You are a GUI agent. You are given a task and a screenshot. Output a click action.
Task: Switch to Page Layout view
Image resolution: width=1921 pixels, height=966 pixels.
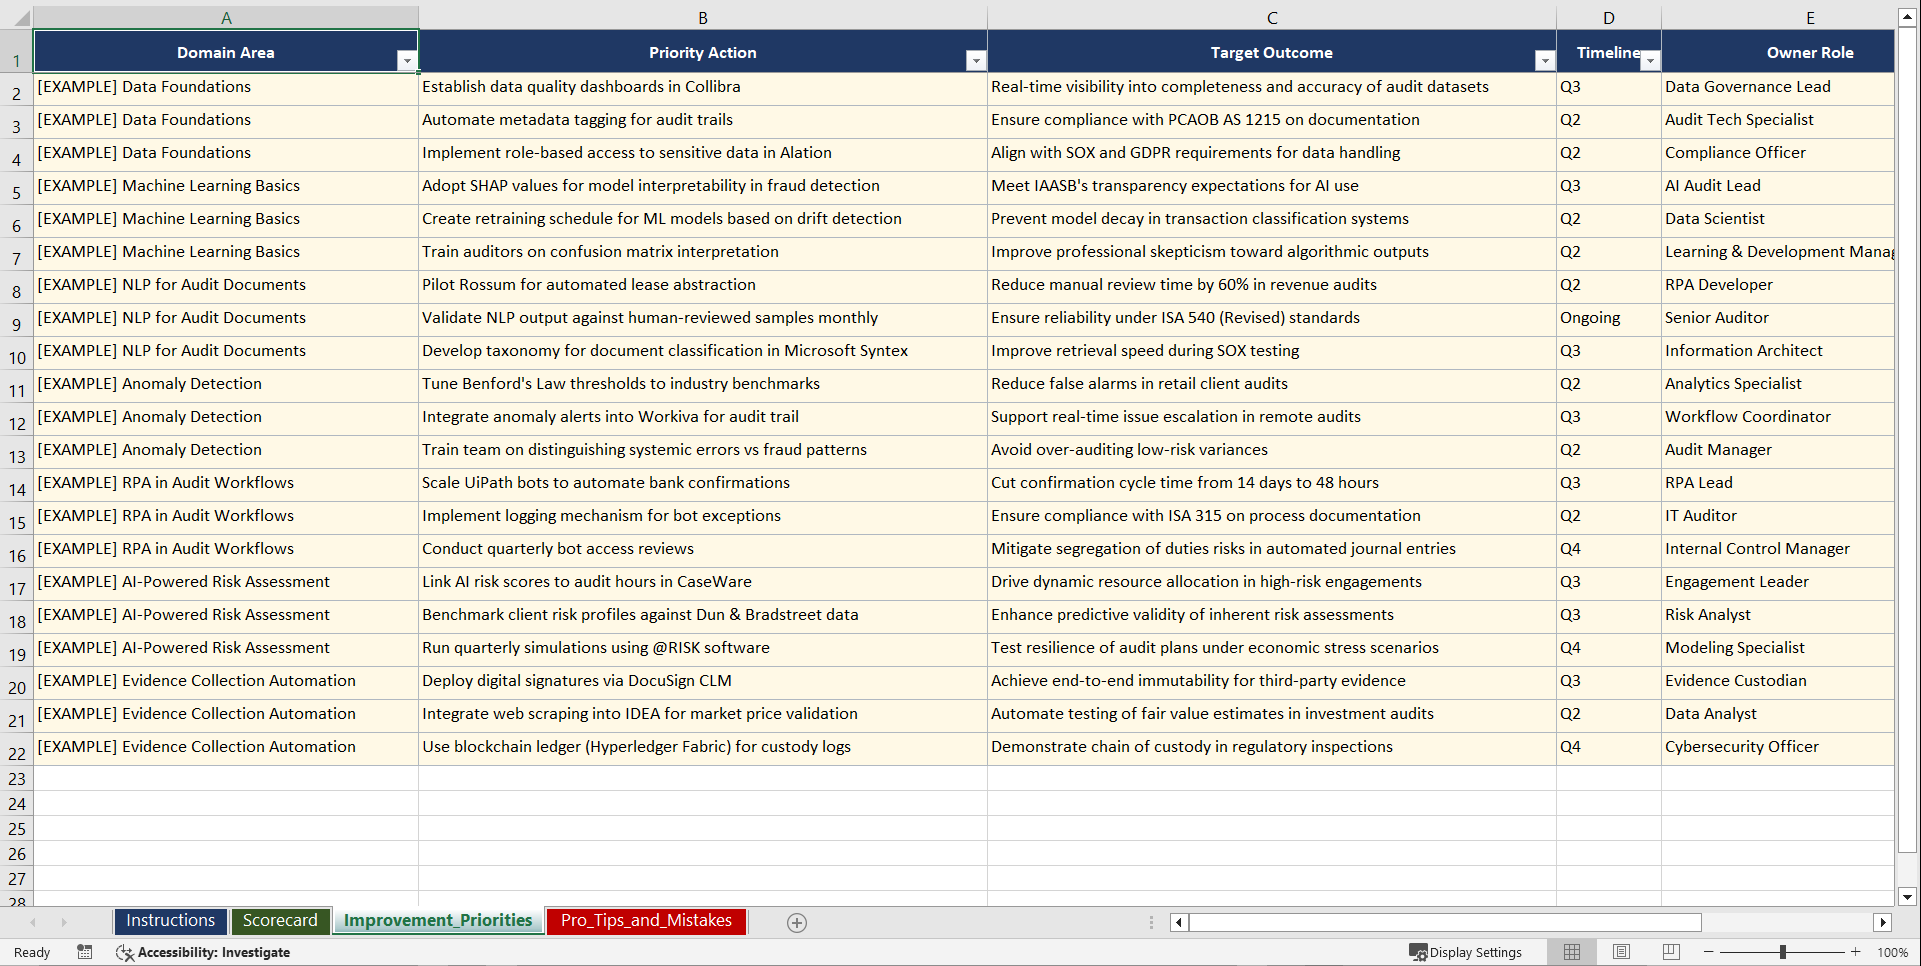pyautogui.click(x=1621, y=952)
